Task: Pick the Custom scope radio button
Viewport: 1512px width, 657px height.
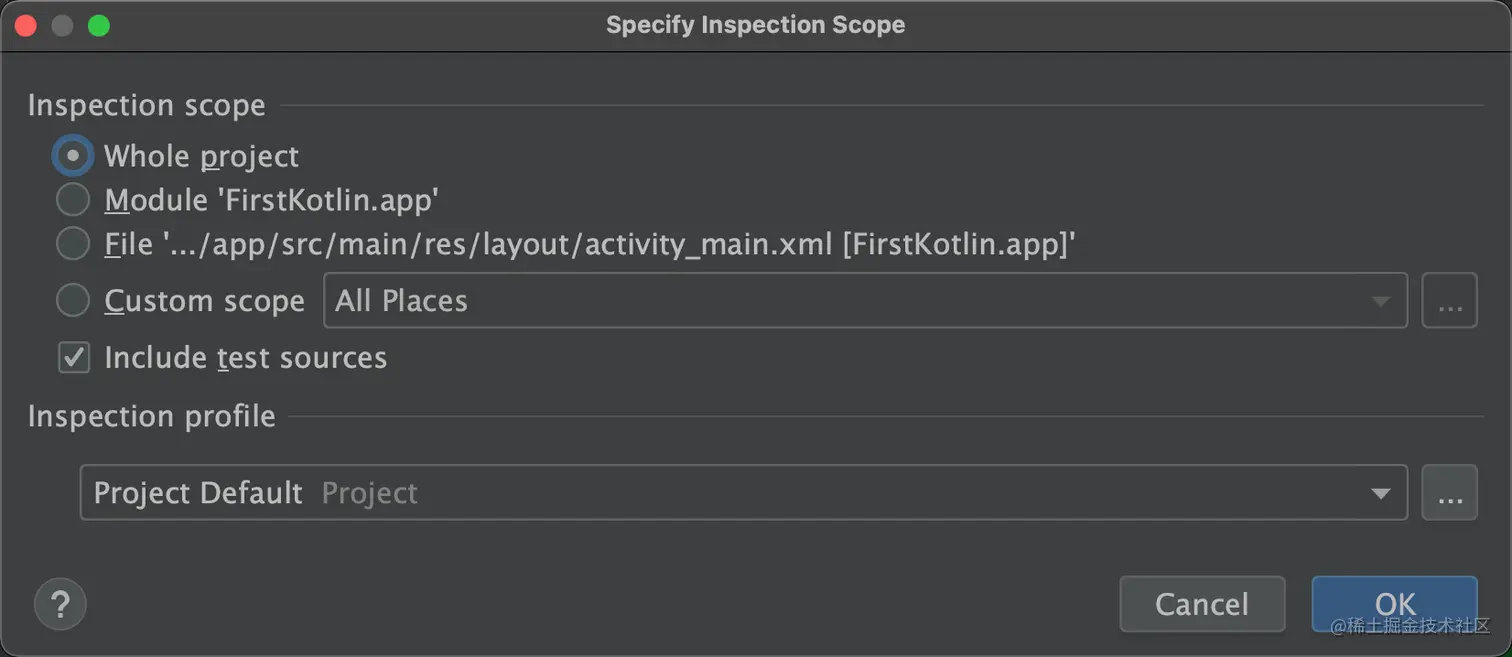Action: tap(73, 300)
